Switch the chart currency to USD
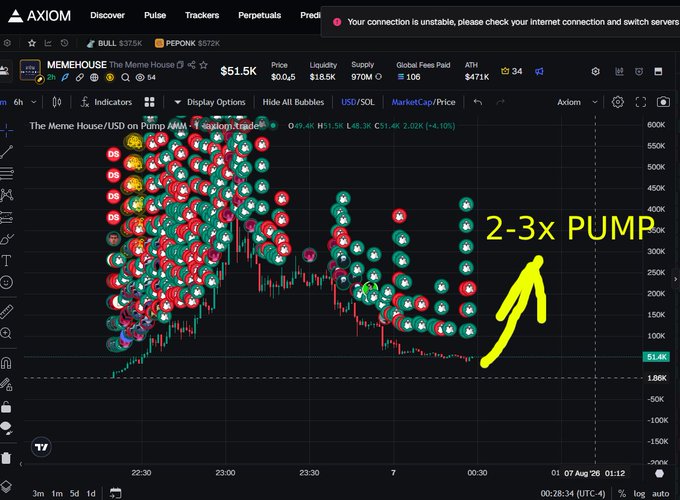 click(x=348, y=102)
